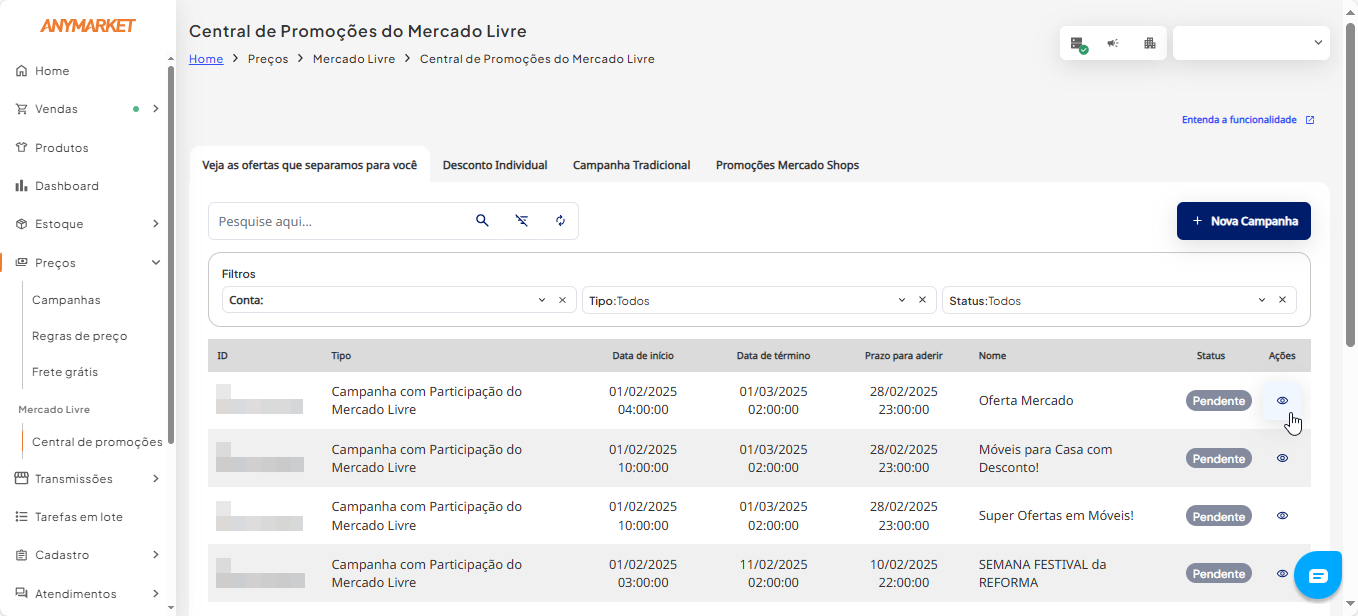Click the clear filters icon
The image size is (1358, 616).
point(521,221)
